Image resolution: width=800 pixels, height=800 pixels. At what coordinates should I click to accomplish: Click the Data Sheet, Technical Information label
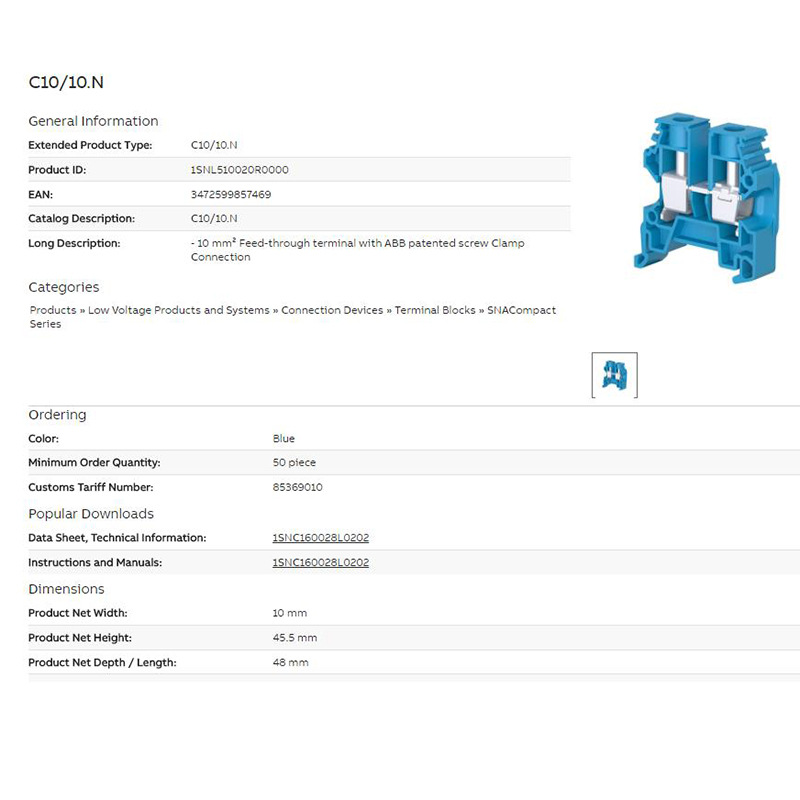tap(117, 538)
